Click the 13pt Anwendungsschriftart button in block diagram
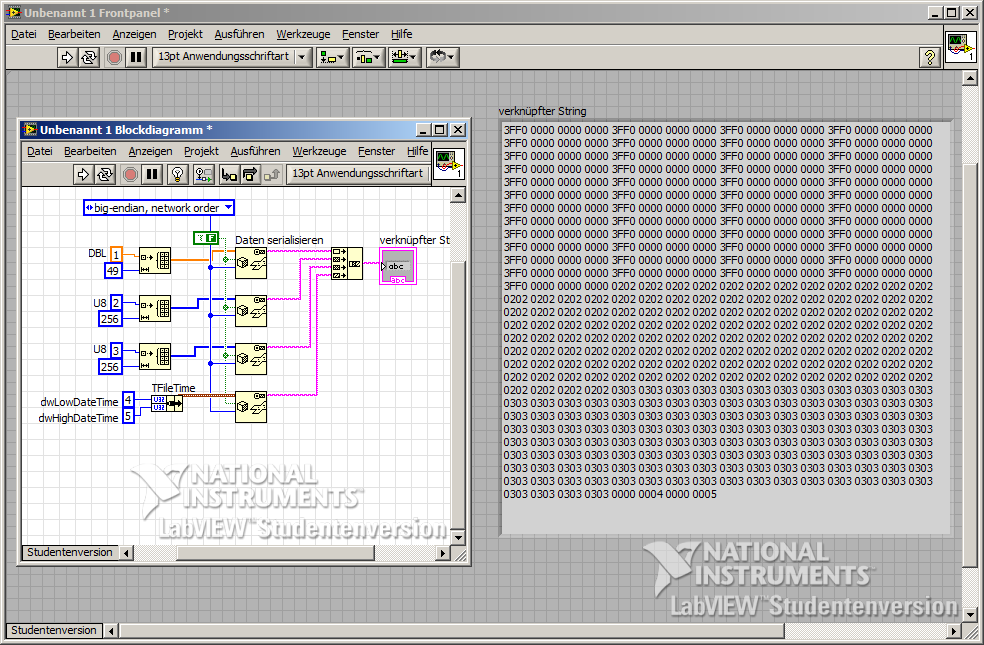Image resolution: width=984 pixels, height=645 pixels. pyautogui.click(x=358, y=174)
